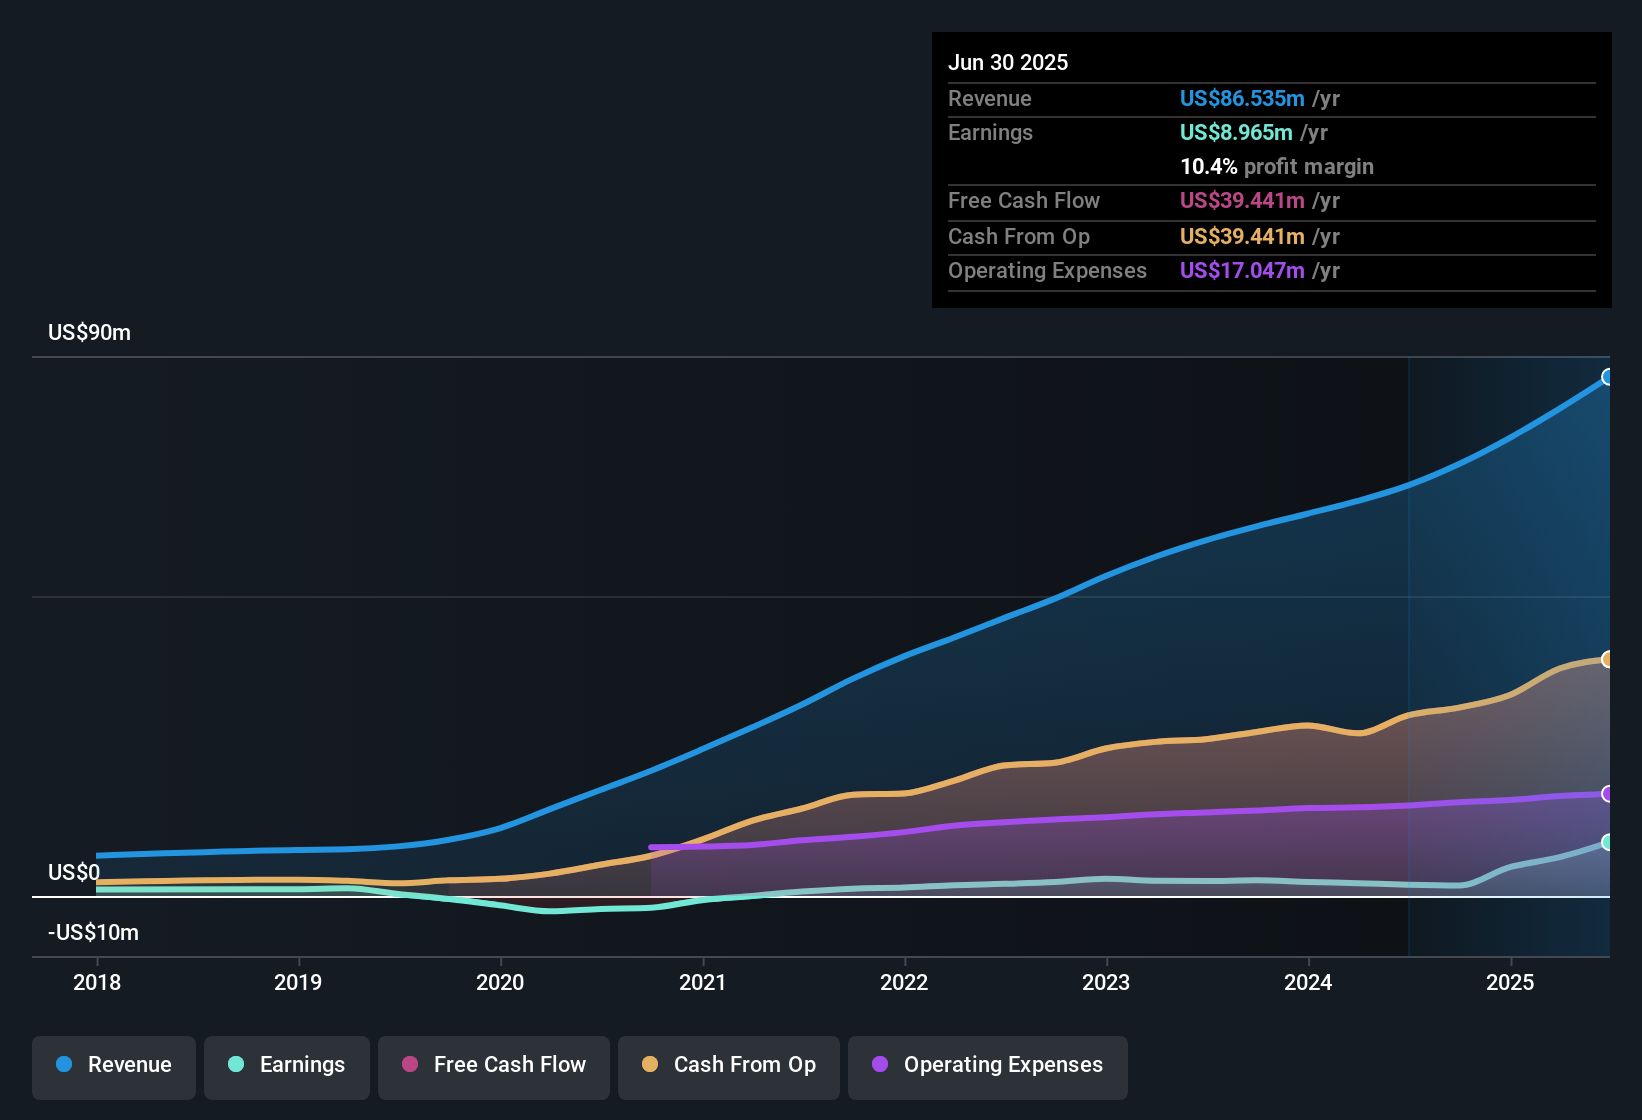Click the US$86.535m Revenue value link
1642x1120 pixels.
(x=1242, y=99)
